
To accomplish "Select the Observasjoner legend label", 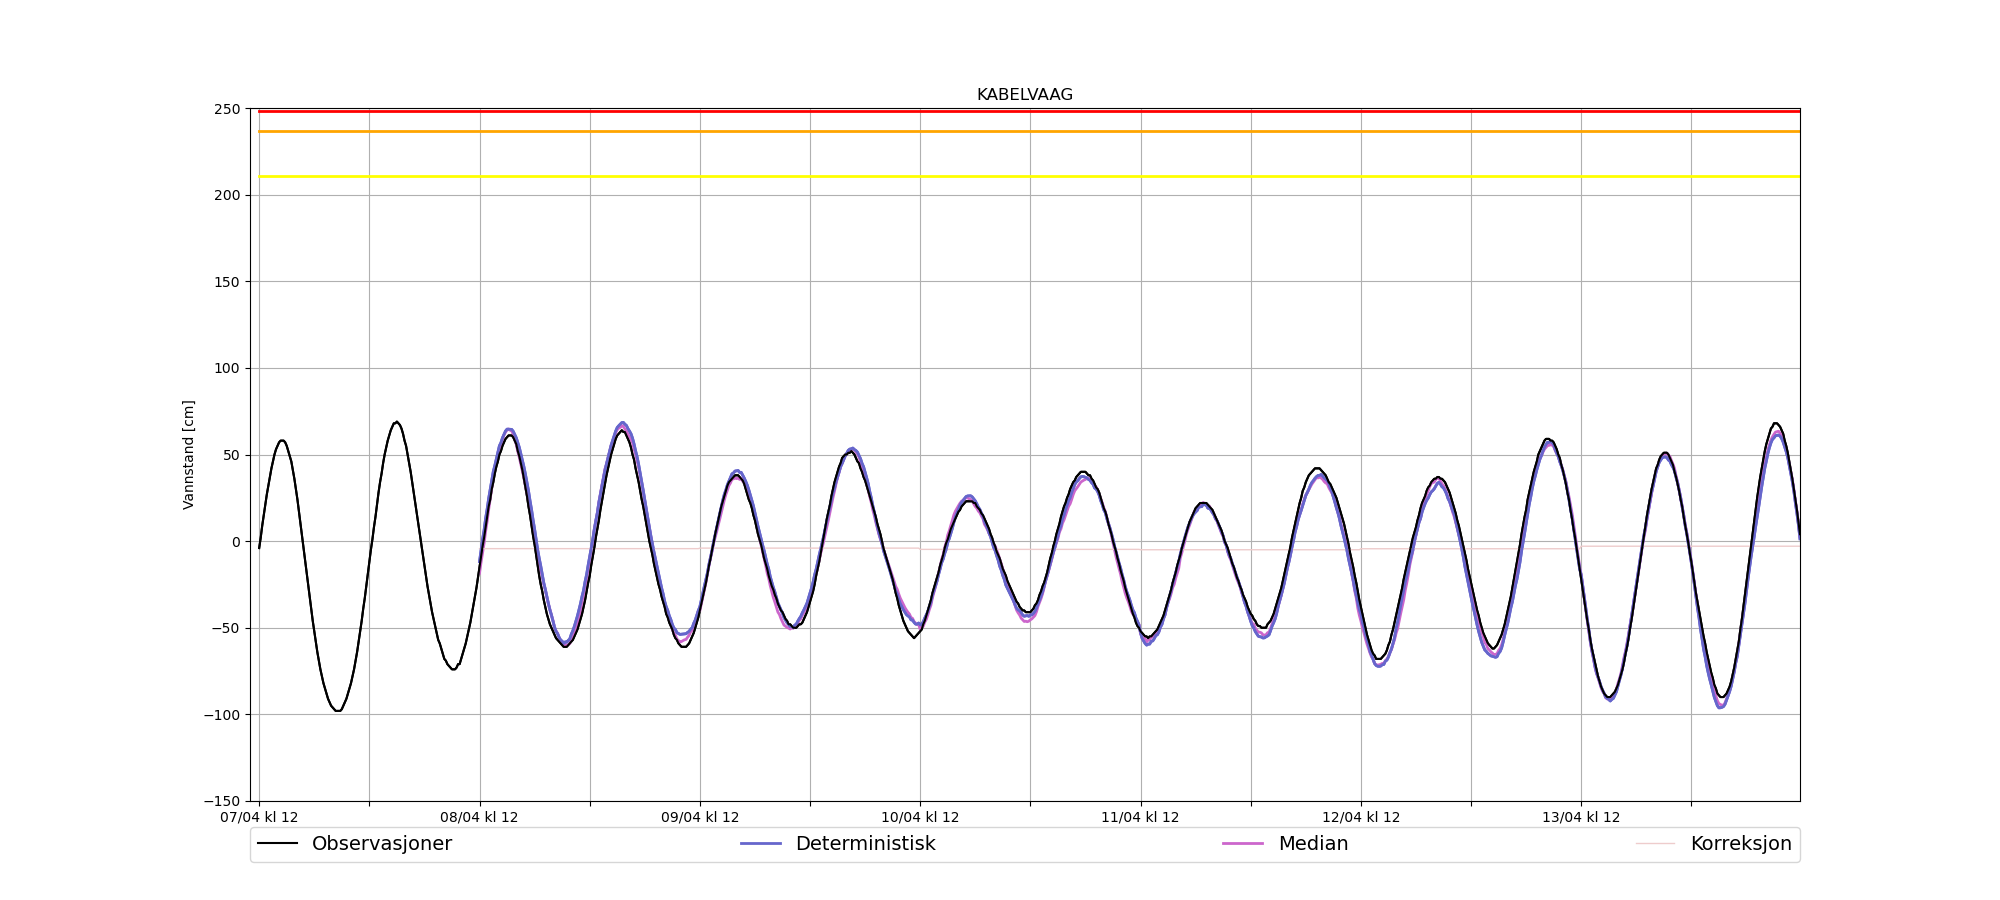I will pos(381,844).
